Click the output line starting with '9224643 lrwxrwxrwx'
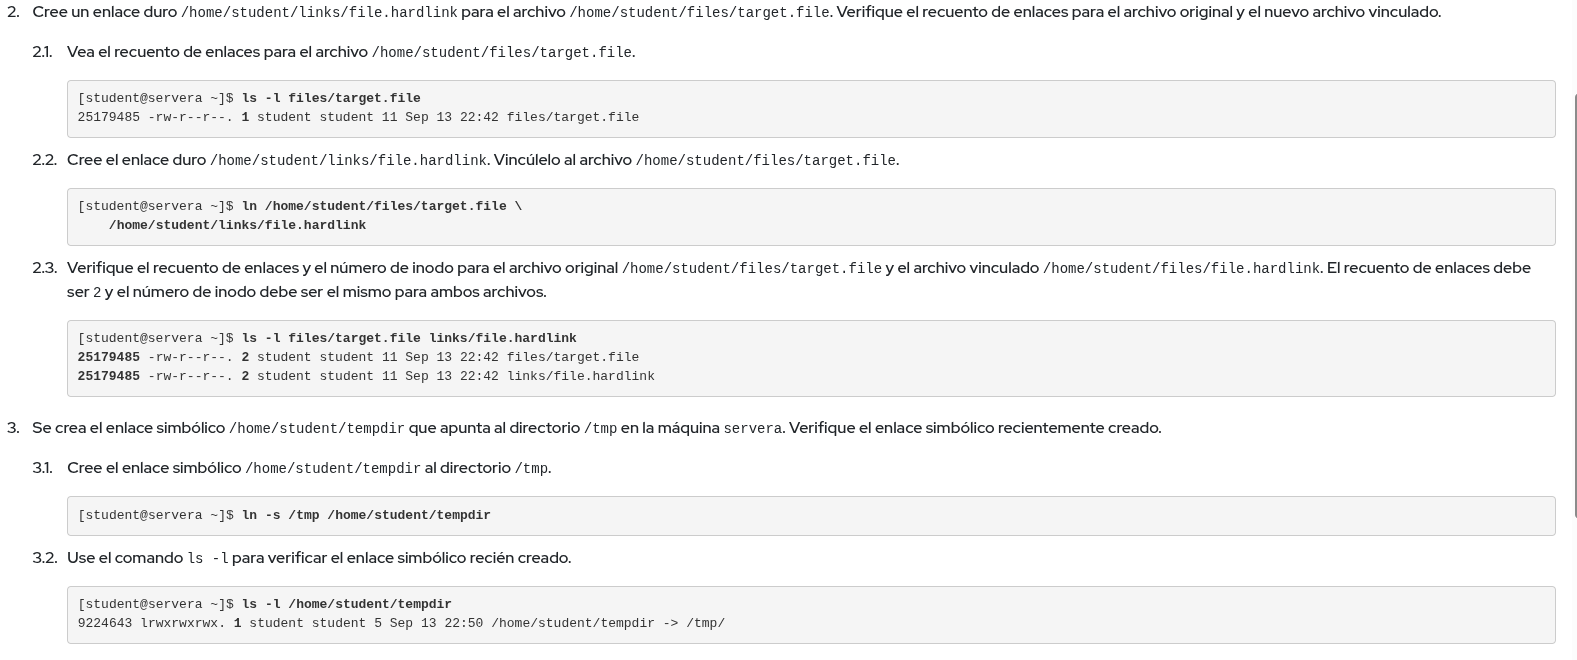 [401, 623]
